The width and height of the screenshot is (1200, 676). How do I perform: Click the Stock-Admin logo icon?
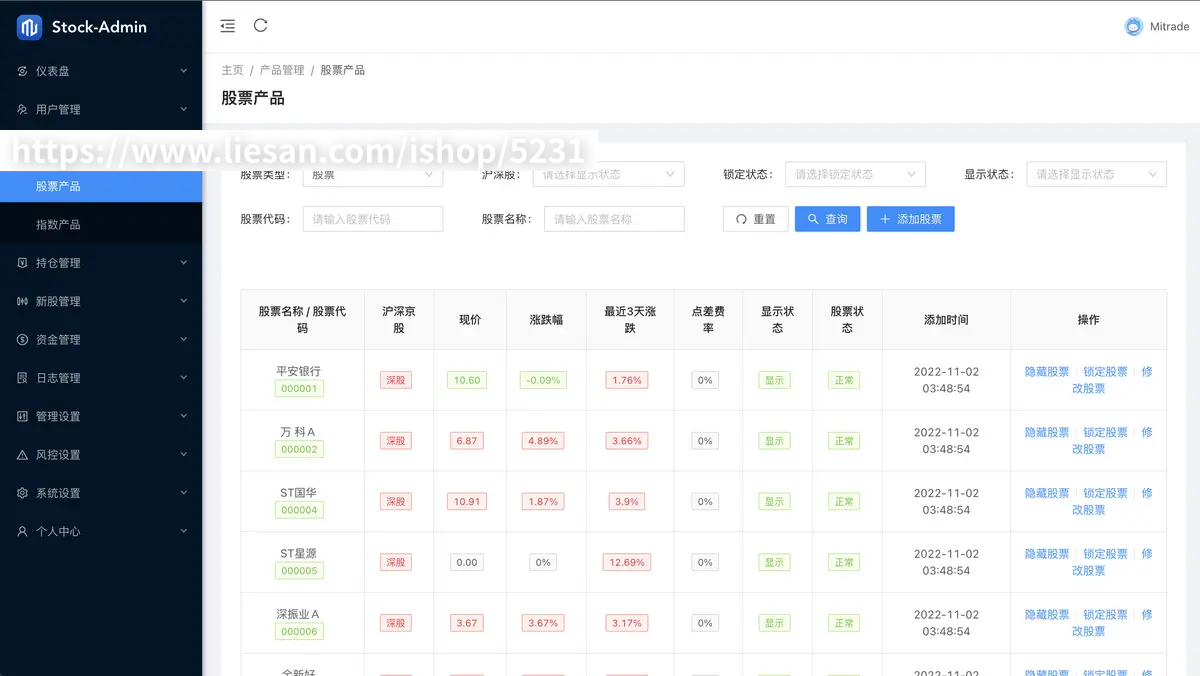tap(29, 27)
